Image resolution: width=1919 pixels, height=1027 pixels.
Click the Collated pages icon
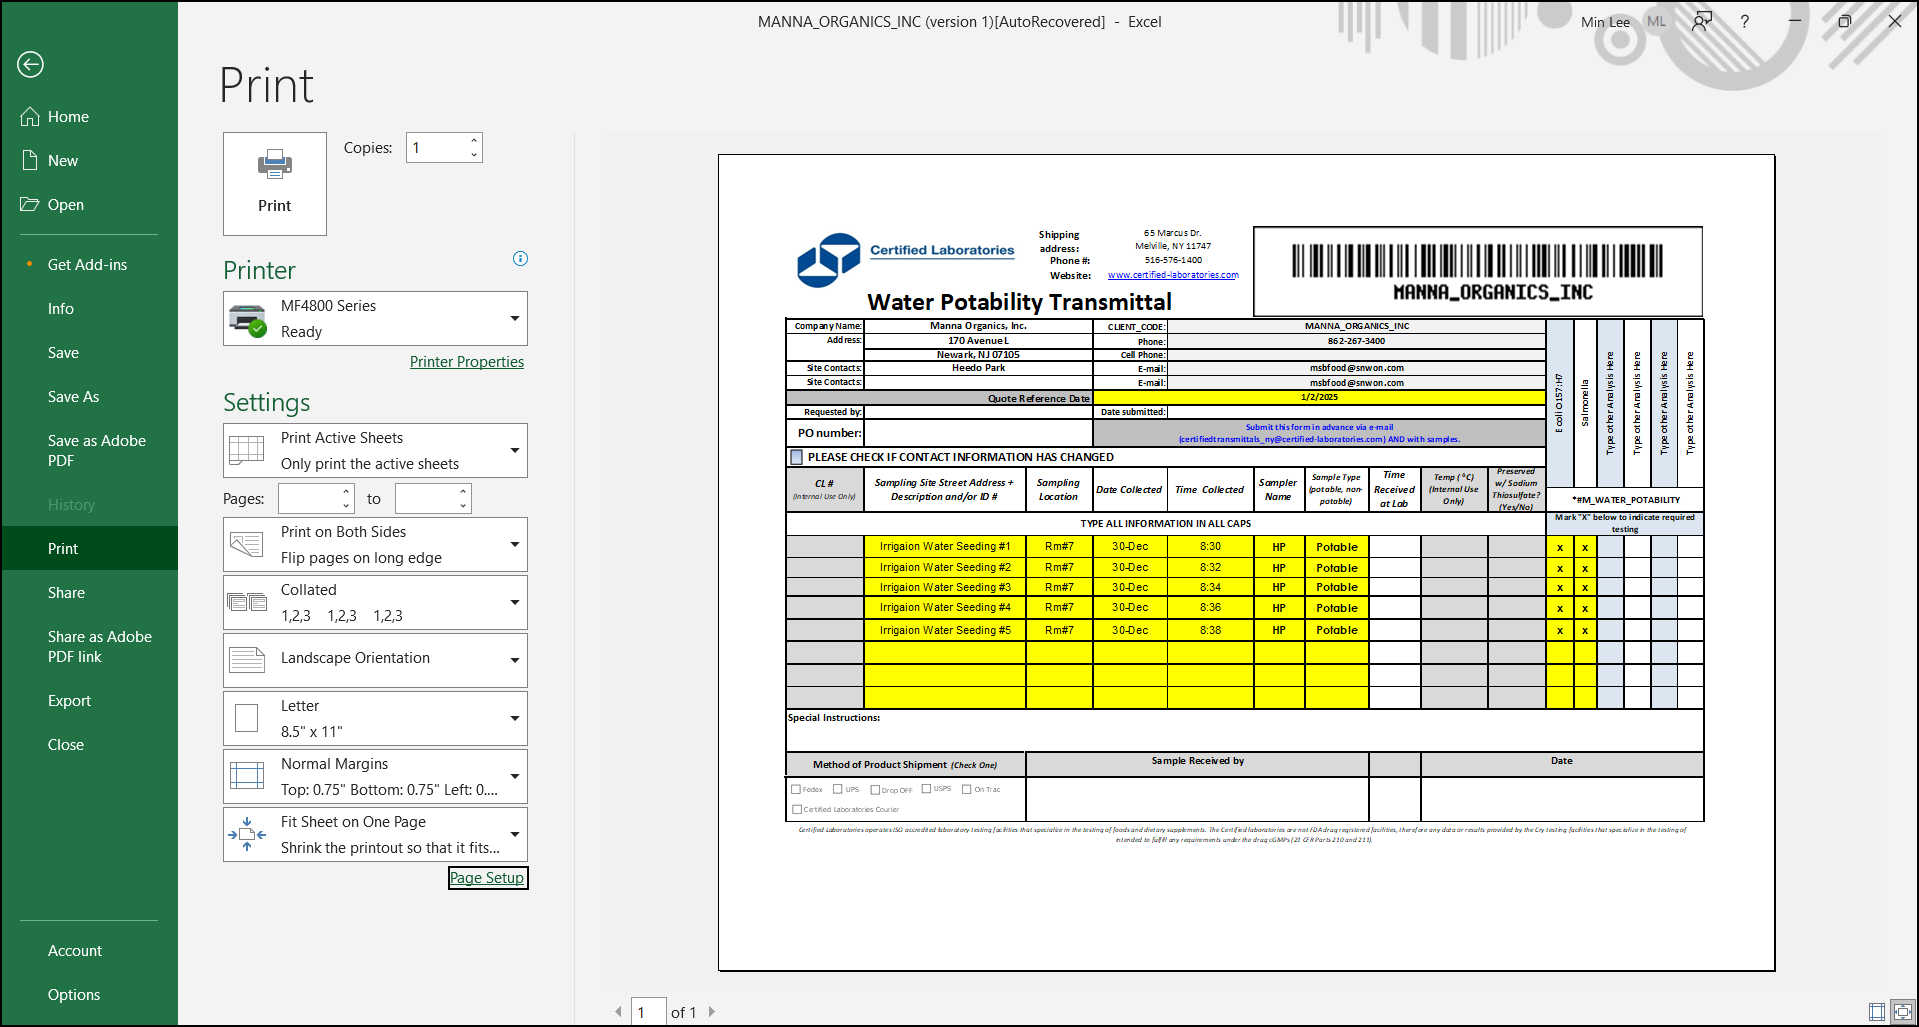247,602
